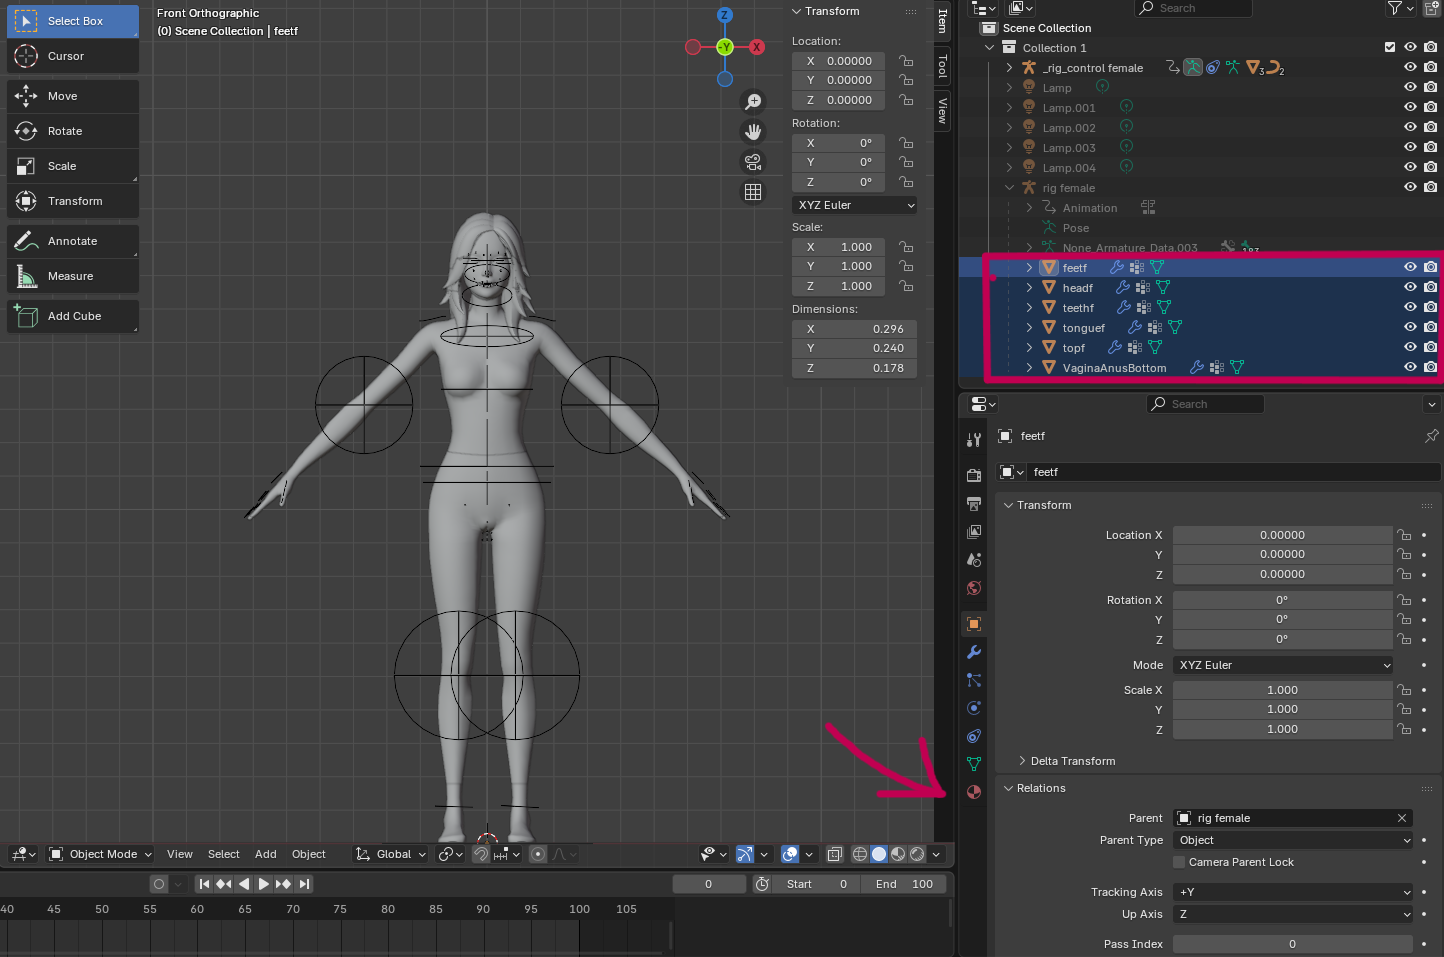Toggle Collection 1 exclude checkbox

[x=1390, y=47]
